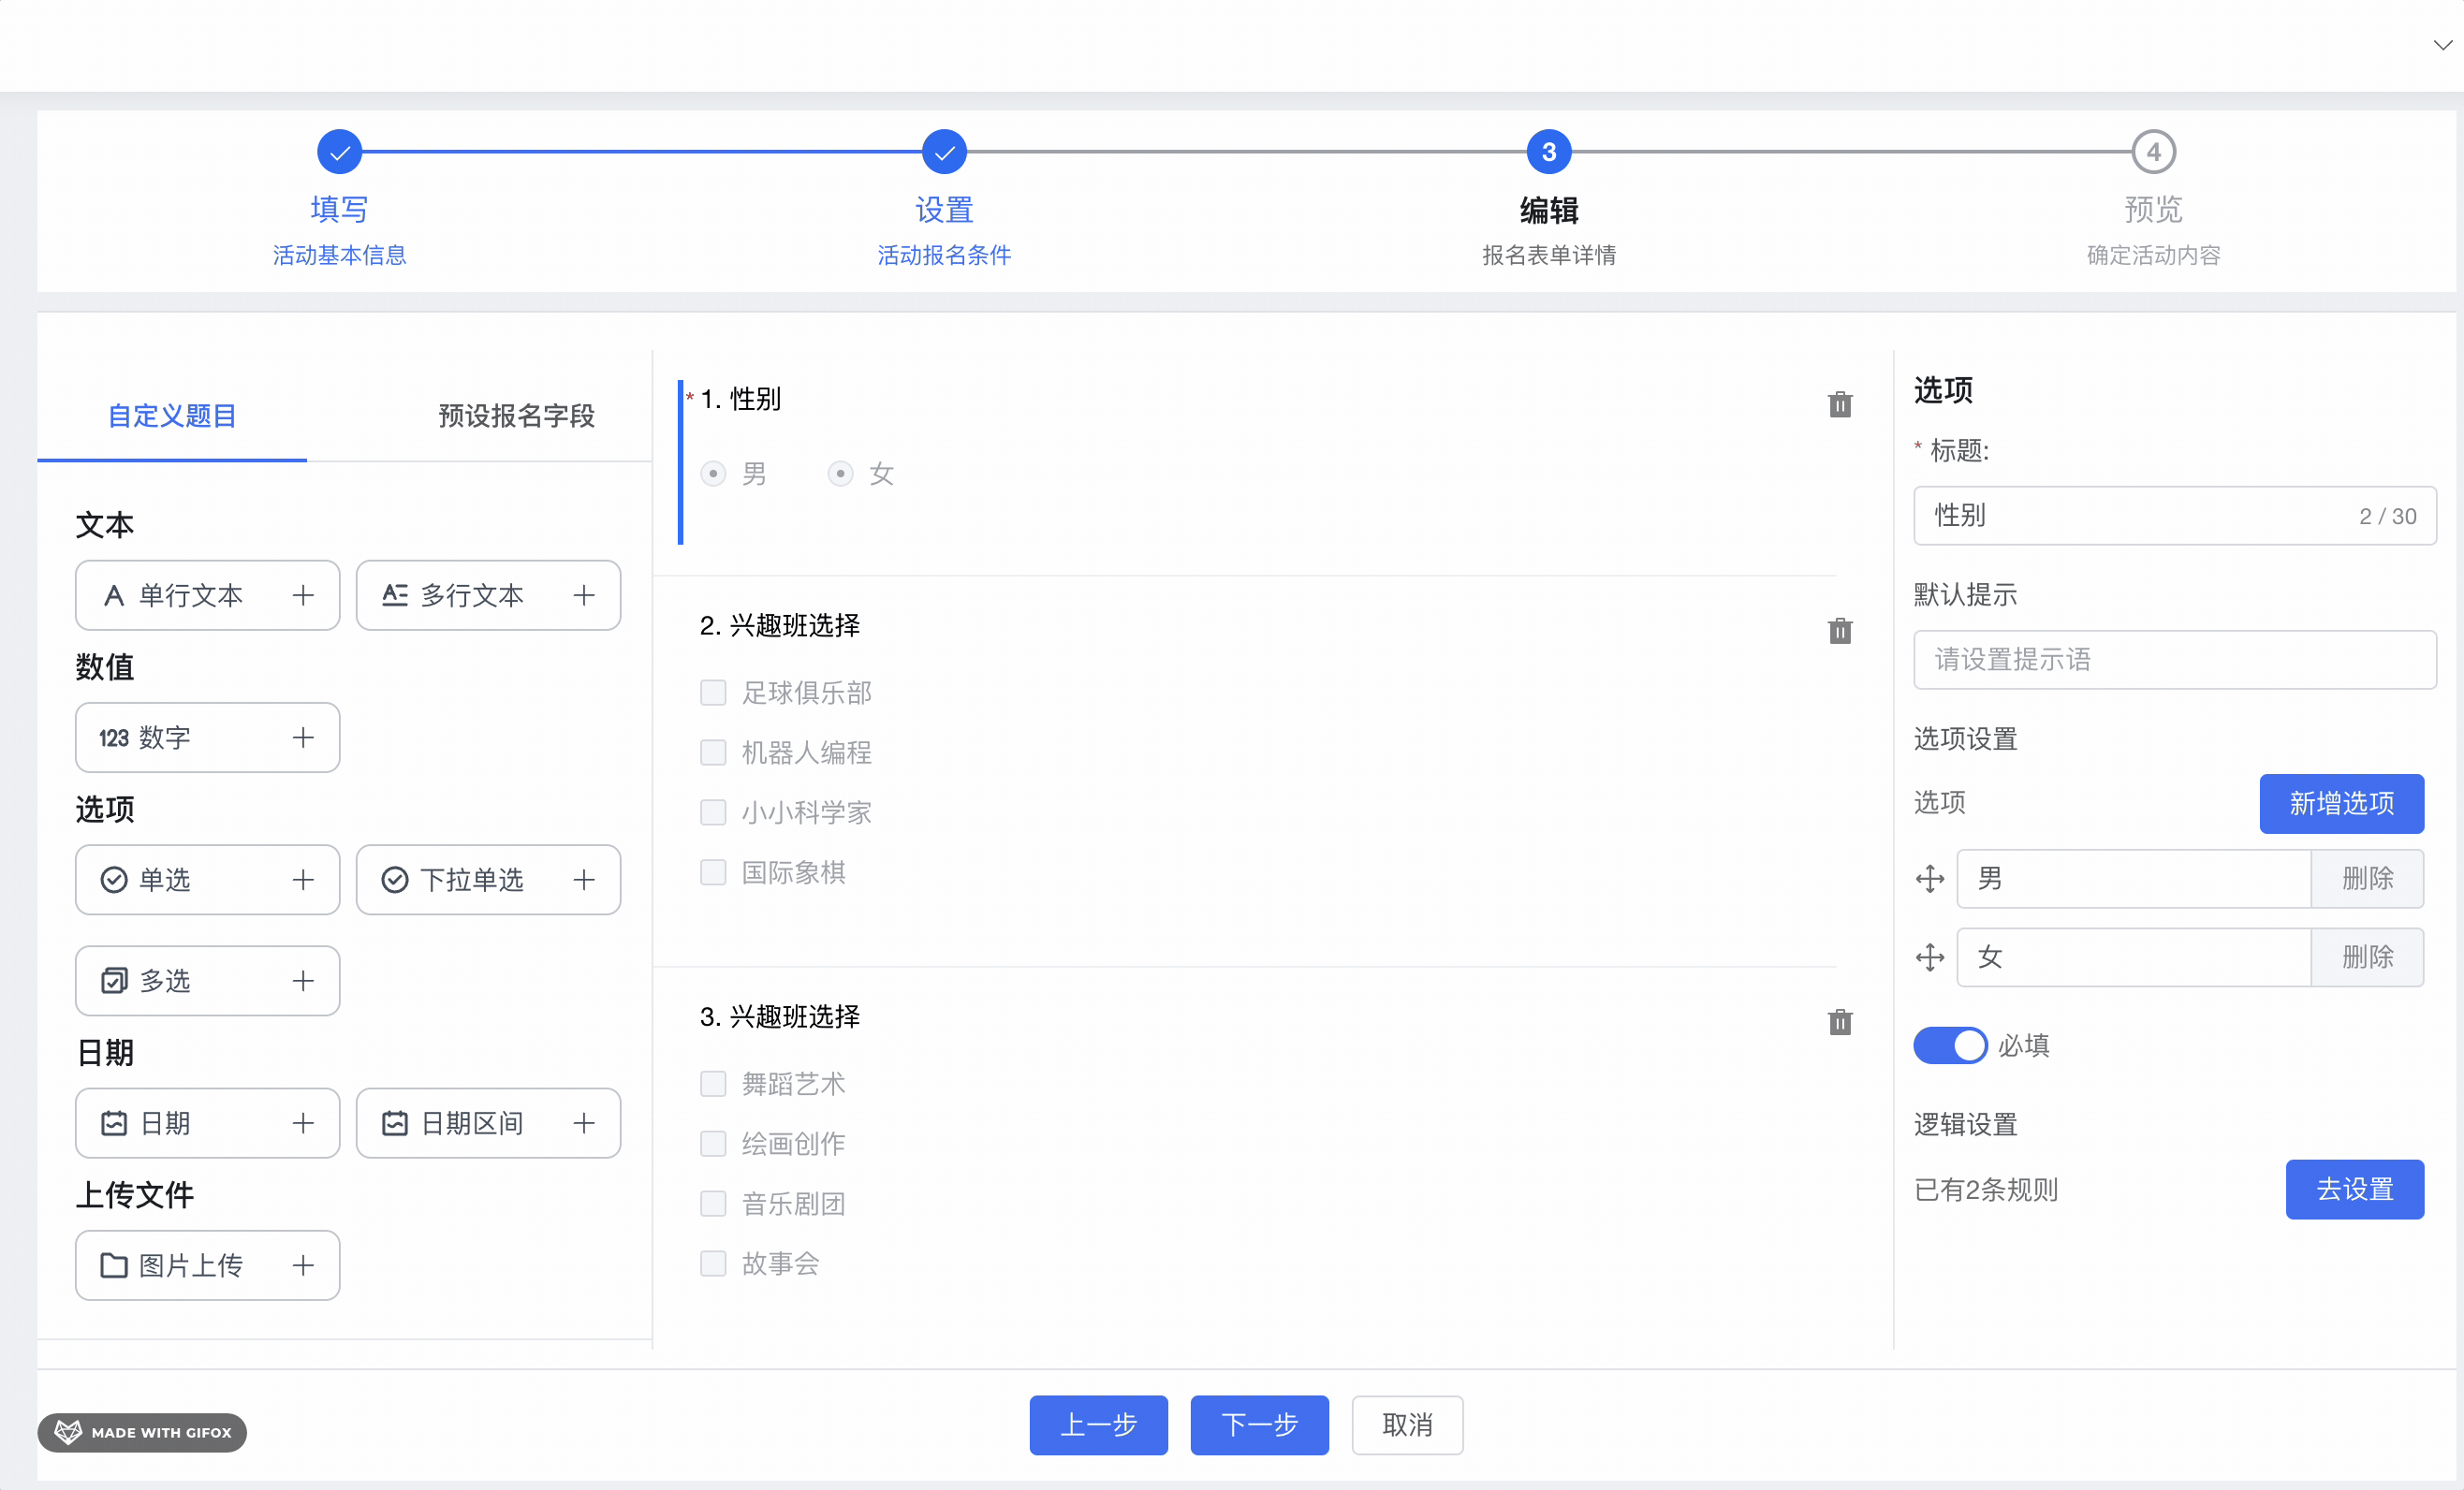This screenshot has height=1490, width=2464.
Task: Turn off the 必填 switch
Action: pyautogui.click(x=1950, y=1045)
